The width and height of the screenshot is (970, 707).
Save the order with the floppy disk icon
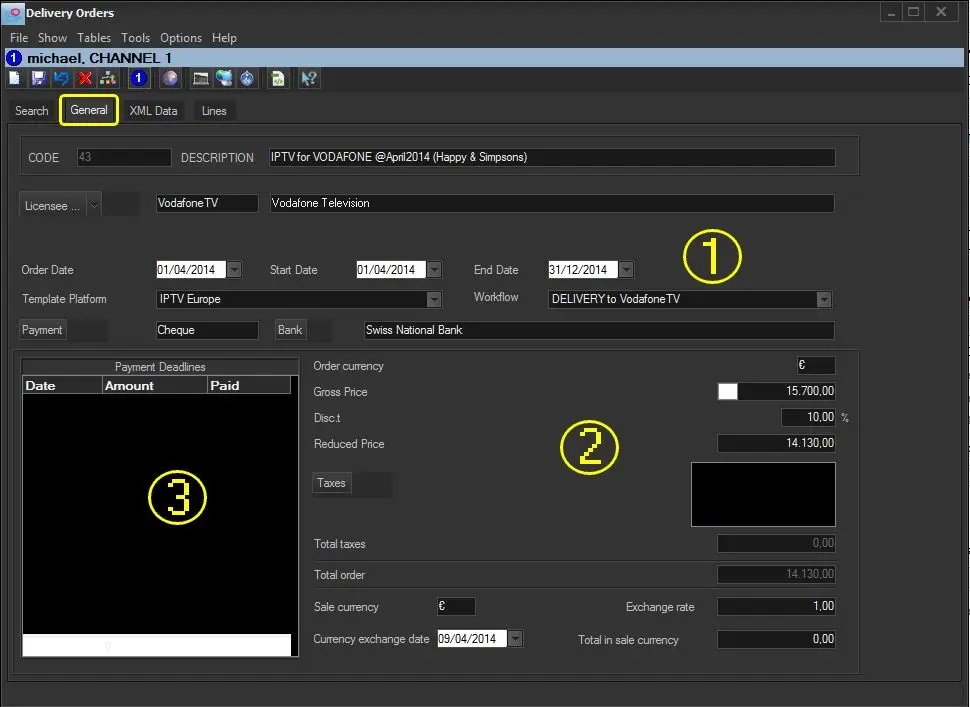[x=38, y=78]
